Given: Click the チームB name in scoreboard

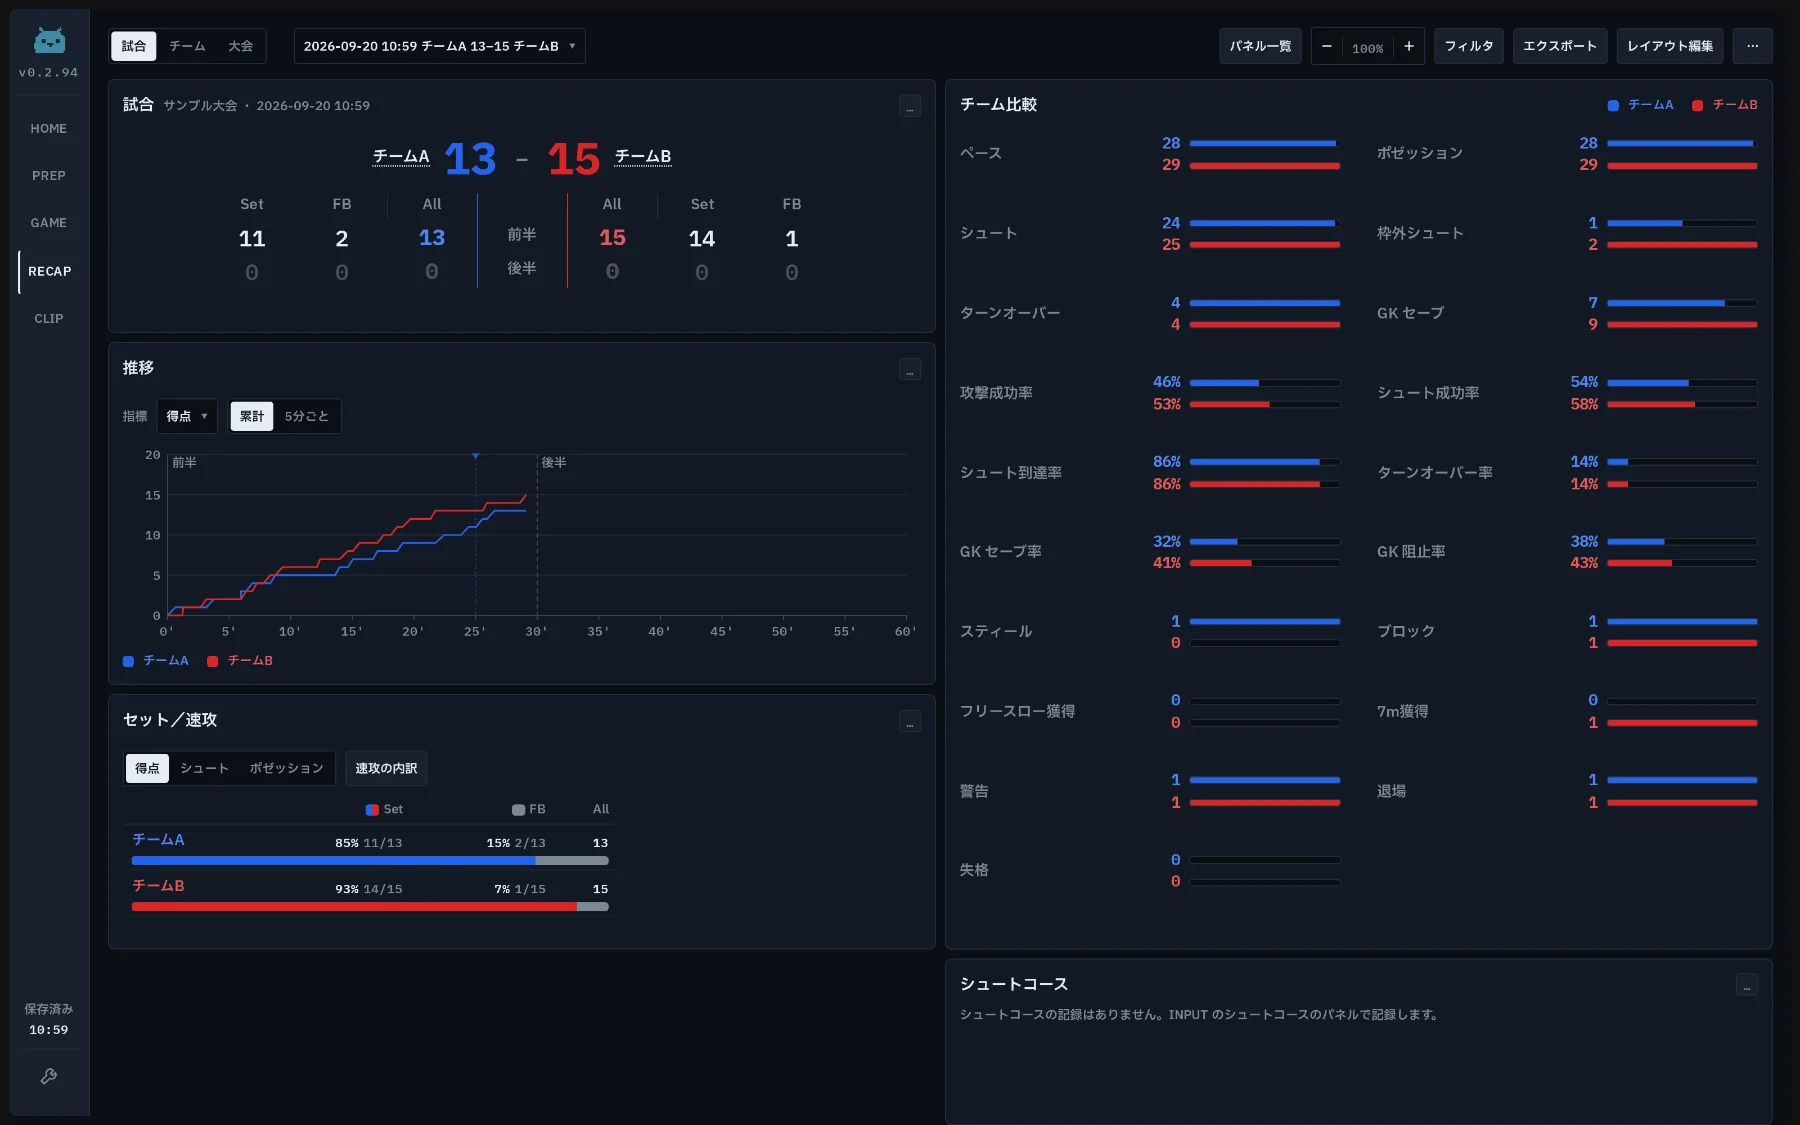Looking at the screenshot, I should coord(642,157).
